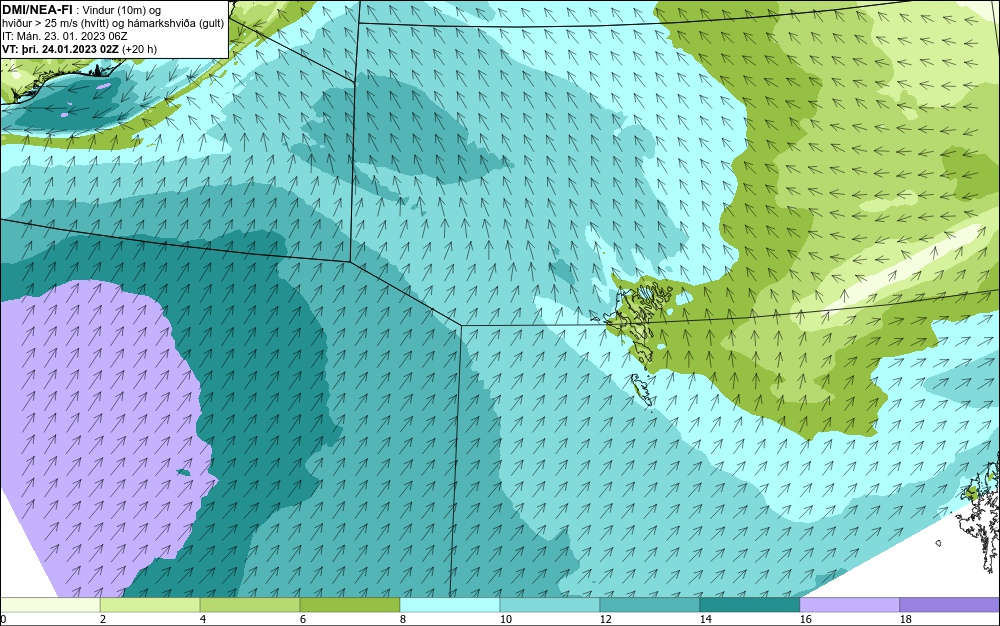Click the legend scale label '4'
The height and width of the screenshot is (626, 1000).
tap(203, 619)
